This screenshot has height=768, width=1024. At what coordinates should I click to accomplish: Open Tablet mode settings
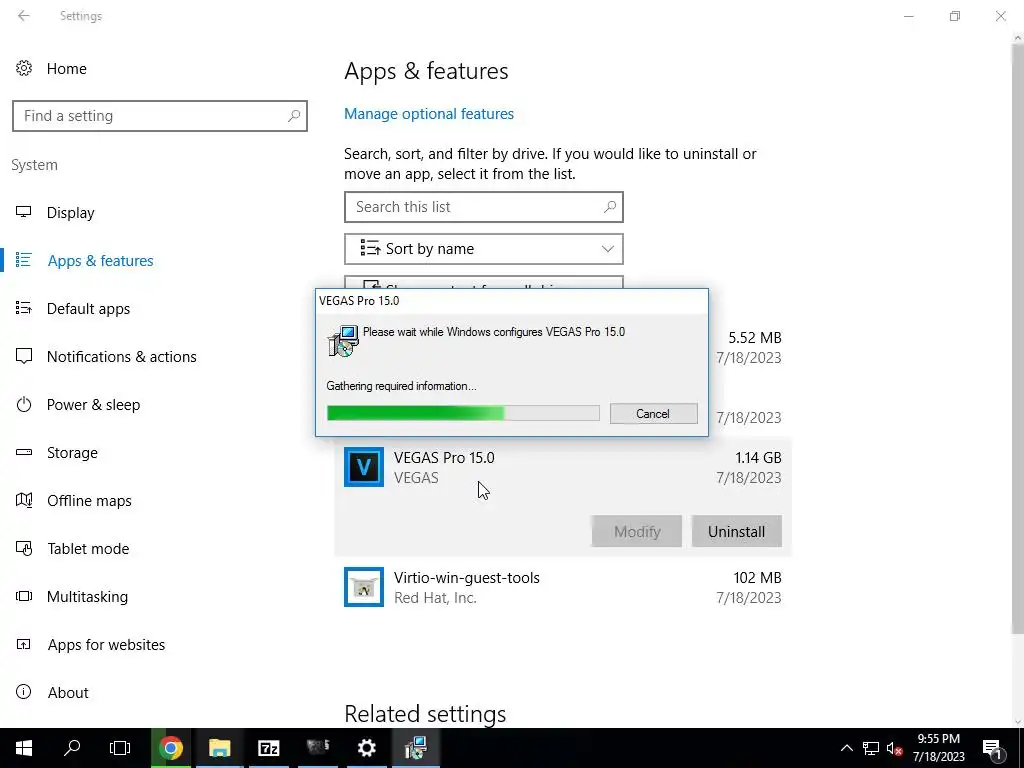88,549
